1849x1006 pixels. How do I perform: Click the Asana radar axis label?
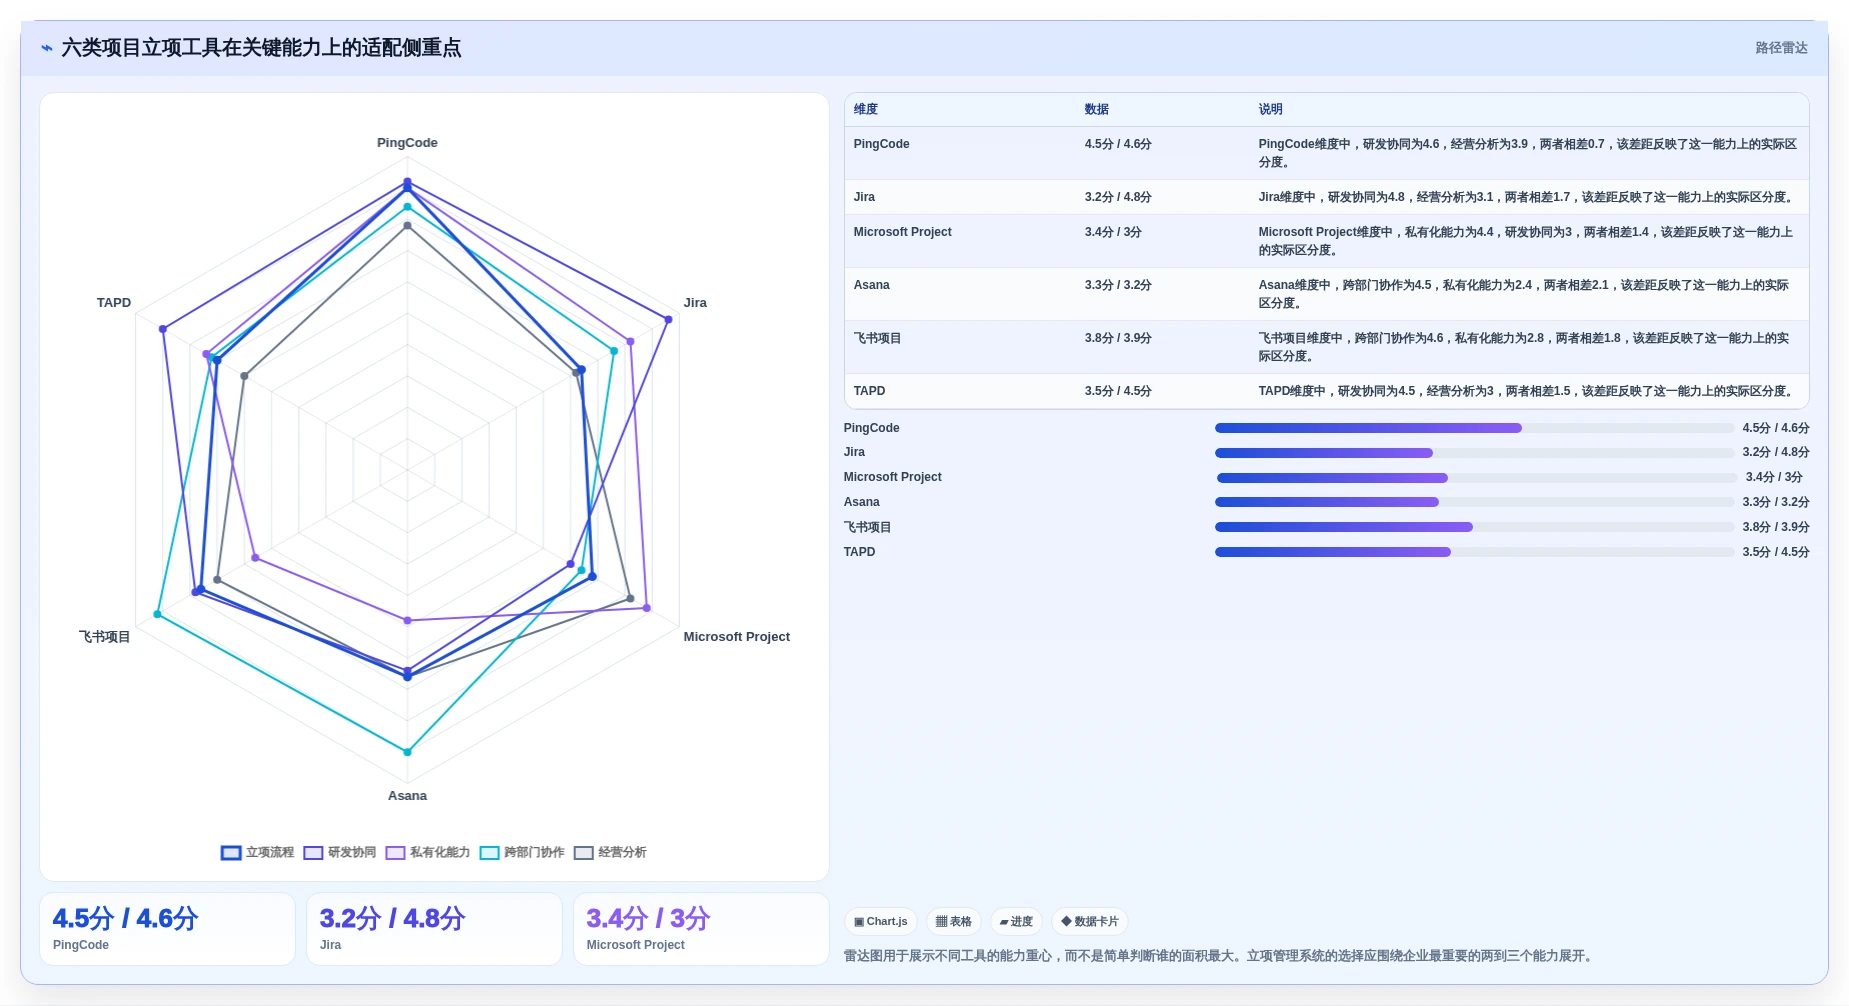407,796
